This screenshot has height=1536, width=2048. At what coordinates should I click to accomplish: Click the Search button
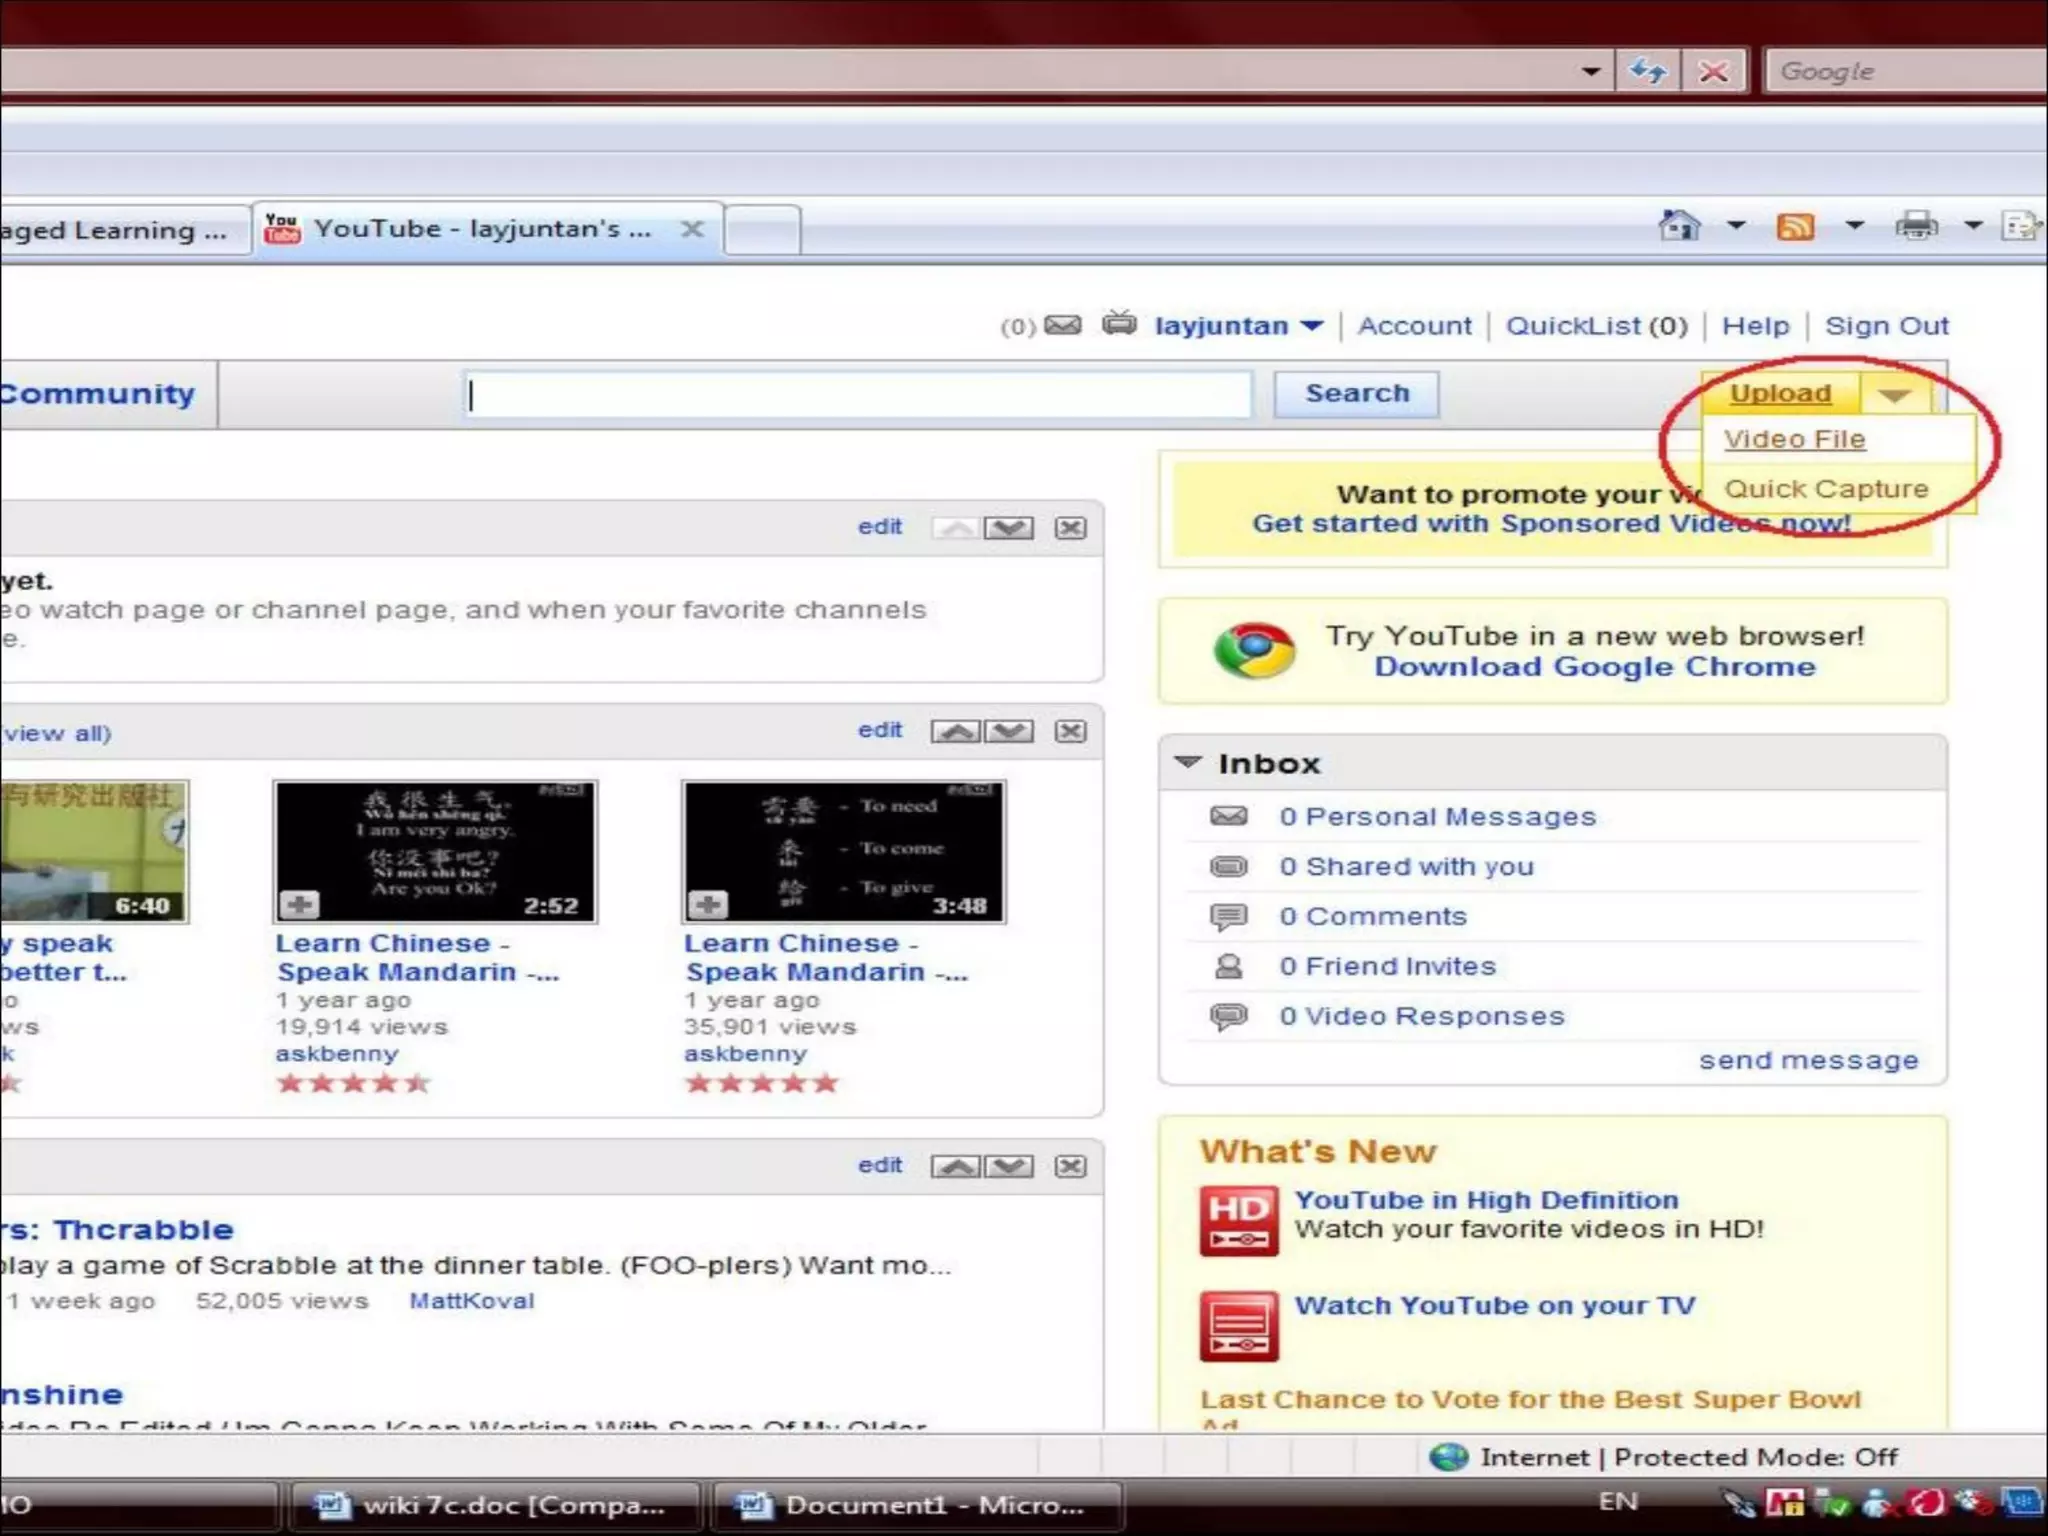point(1356,394)
